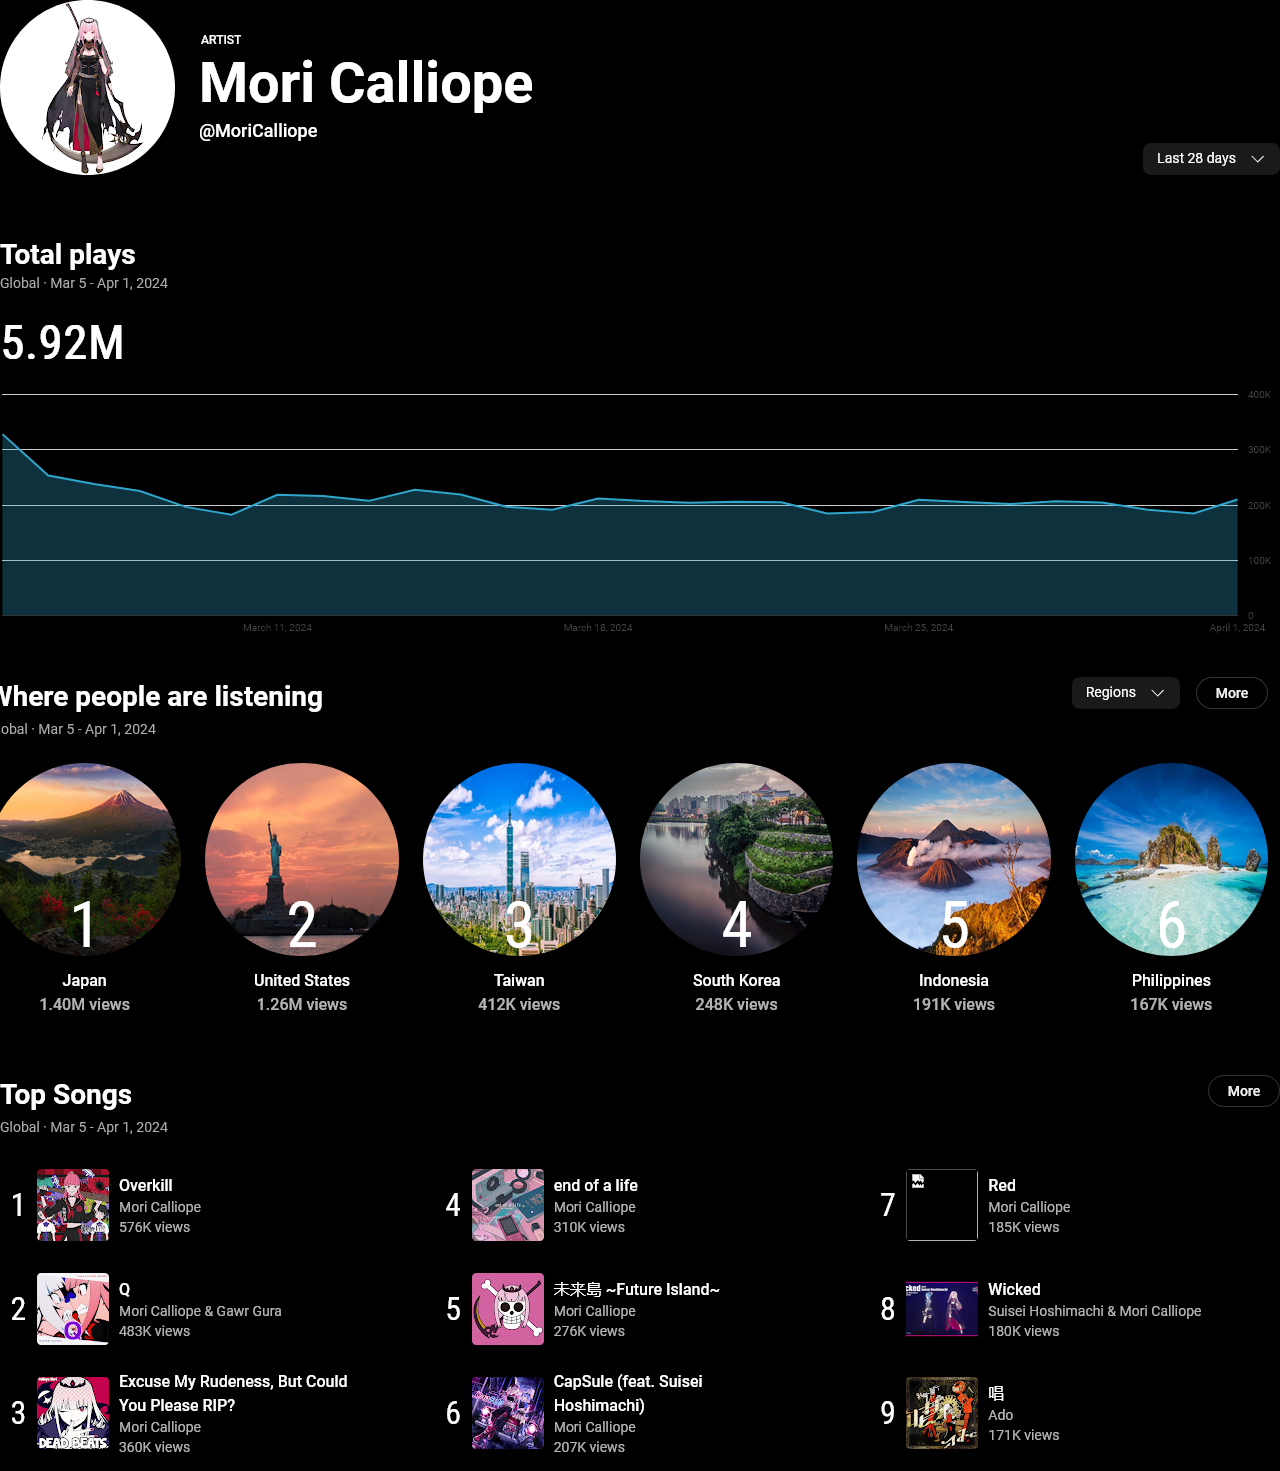Click the Wicked song title
This screenshot has height=1471, width=1280.
pos(1014,1289)
